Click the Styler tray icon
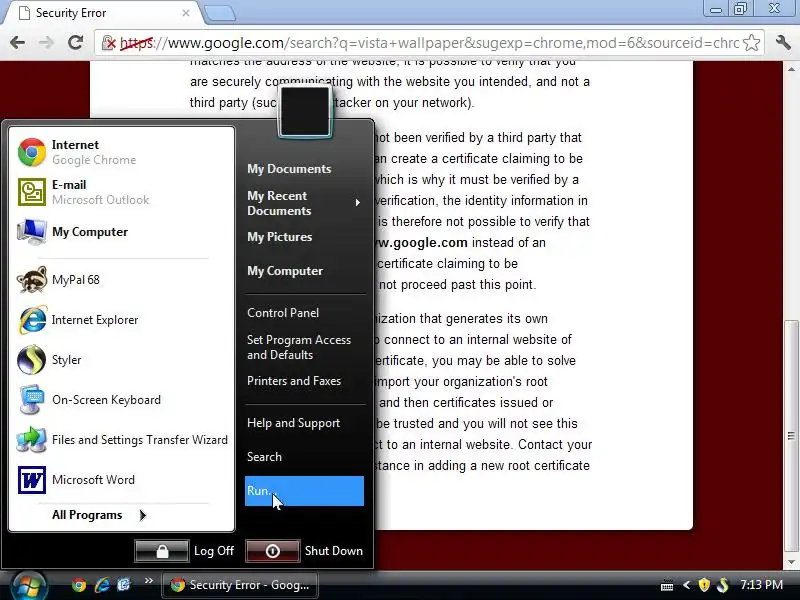The width and height of the screenshot is (800, 600). click(x=722, y=585)
